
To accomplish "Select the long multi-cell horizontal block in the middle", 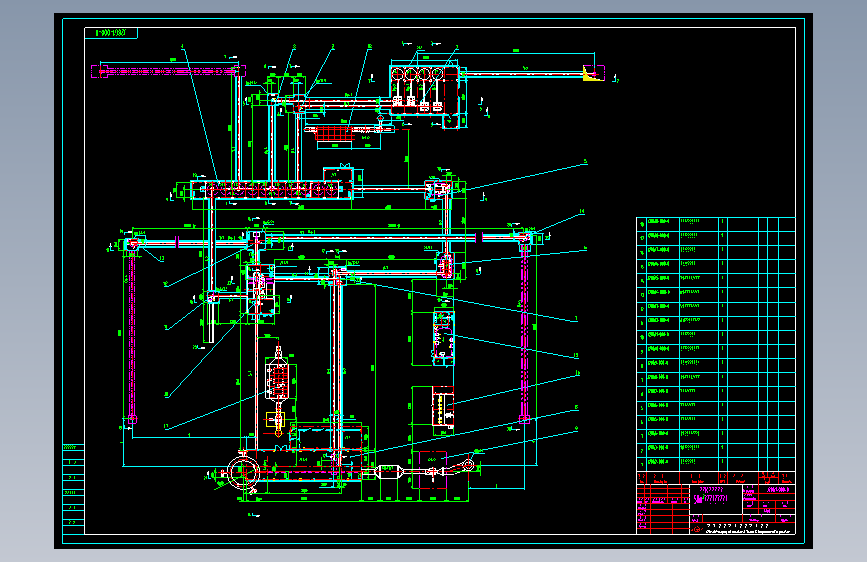I will click(272, 190).
